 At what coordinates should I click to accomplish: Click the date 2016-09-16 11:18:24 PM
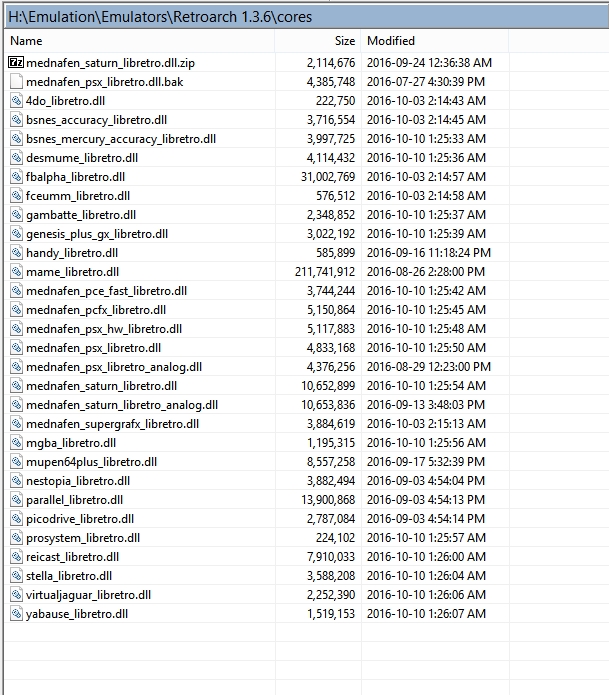tap(429, 253)
